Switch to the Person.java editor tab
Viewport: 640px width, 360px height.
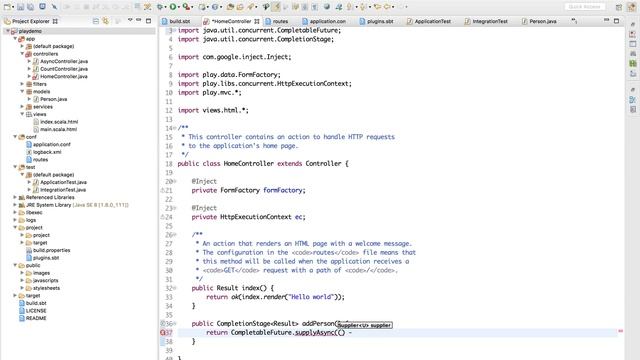(x=542, y=21)
